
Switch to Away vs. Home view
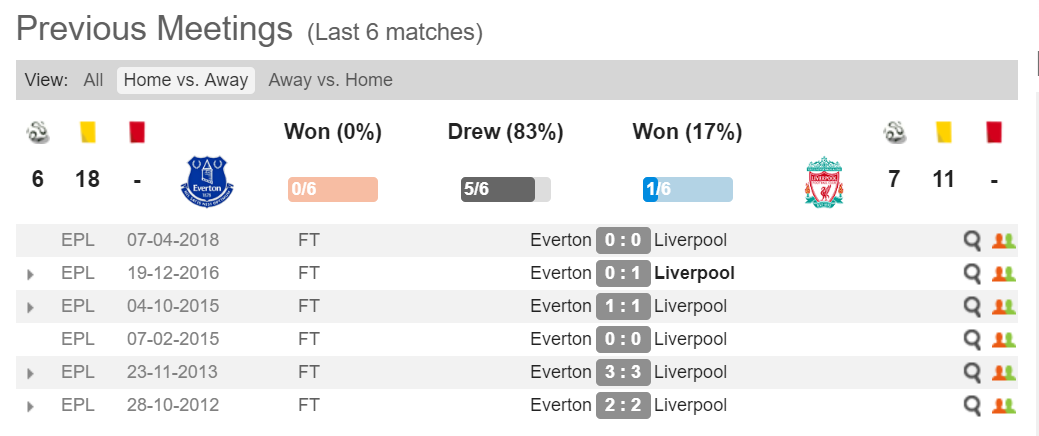click(x=331, y=80)
